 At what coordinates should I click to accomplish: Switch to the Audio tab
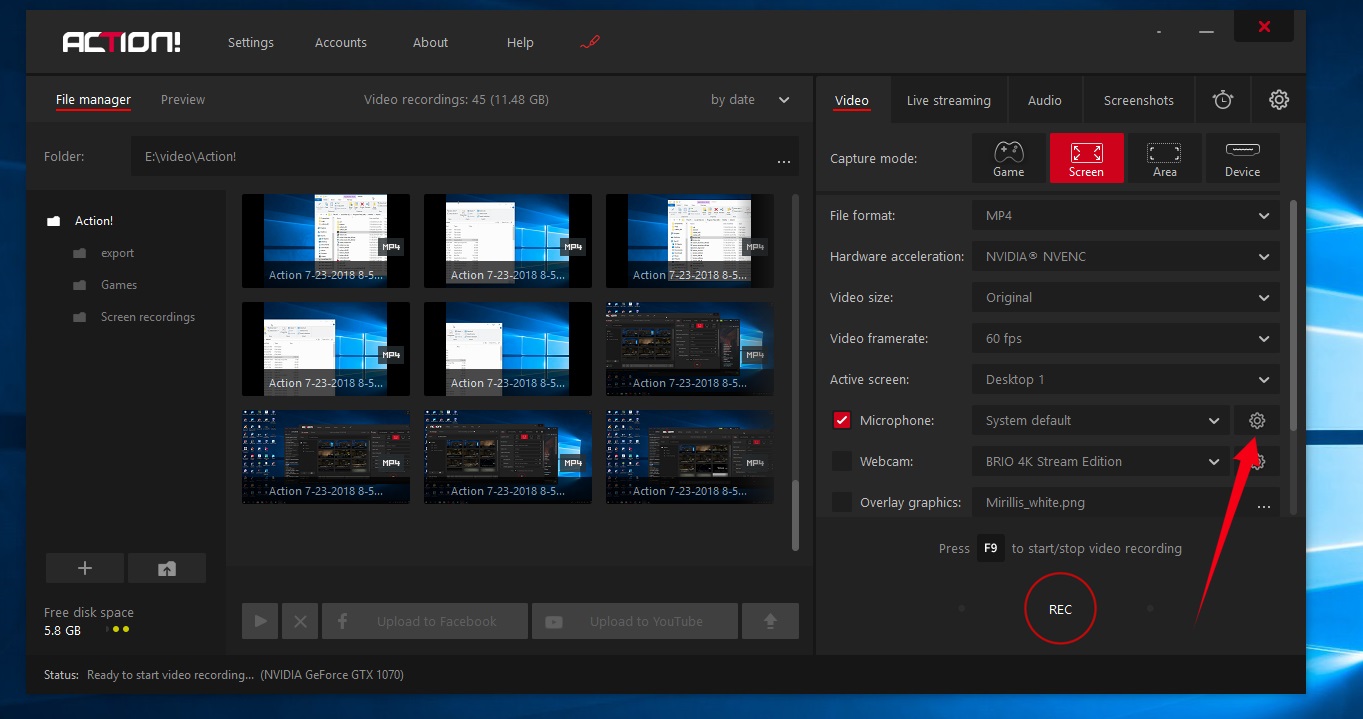click(x=1045, y=100)
